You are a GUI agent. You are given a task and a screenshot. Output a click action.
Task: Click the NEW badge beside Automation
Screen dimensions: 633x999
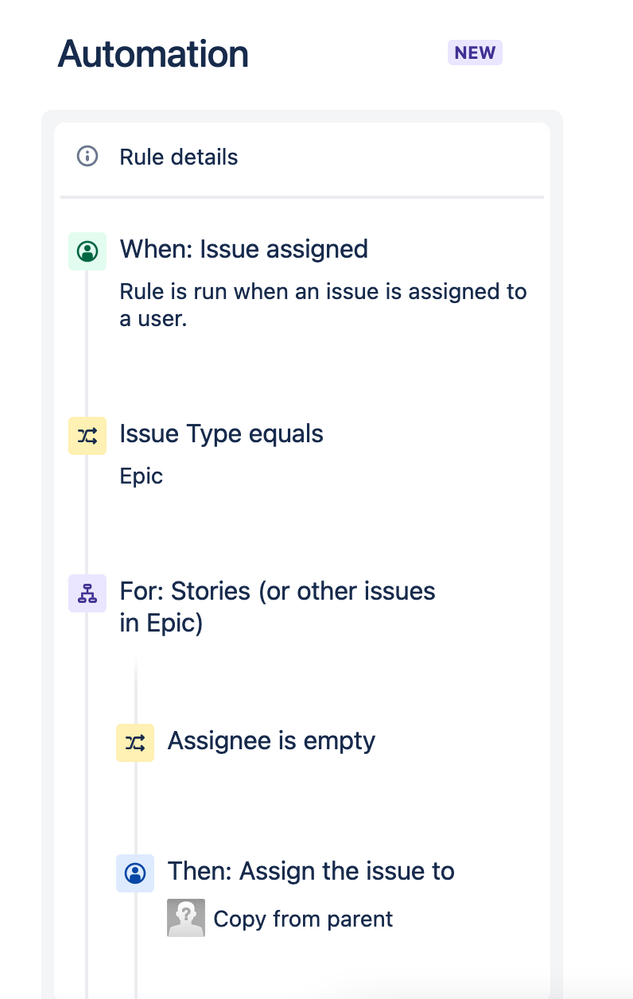(474, 53)
